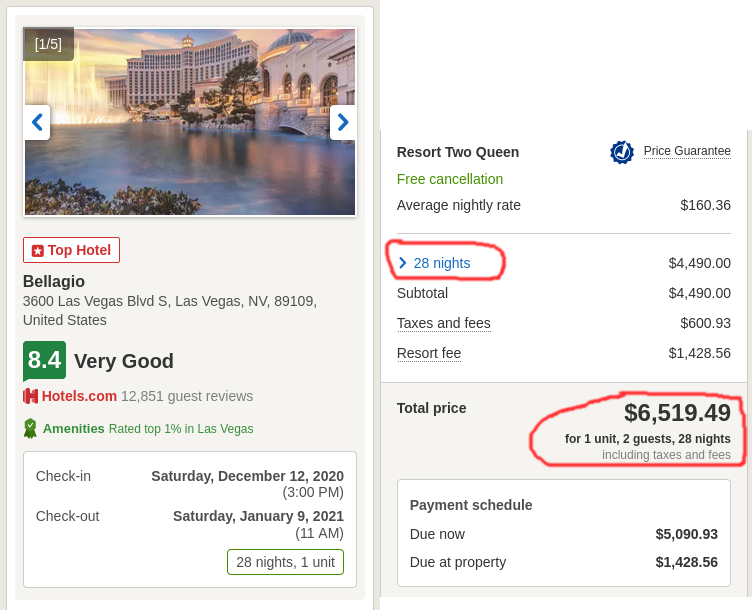The height and width of the screenshot is (610, 752).
Task: Open the Taxes and fees explanation
Action: [x=444, y=323]
